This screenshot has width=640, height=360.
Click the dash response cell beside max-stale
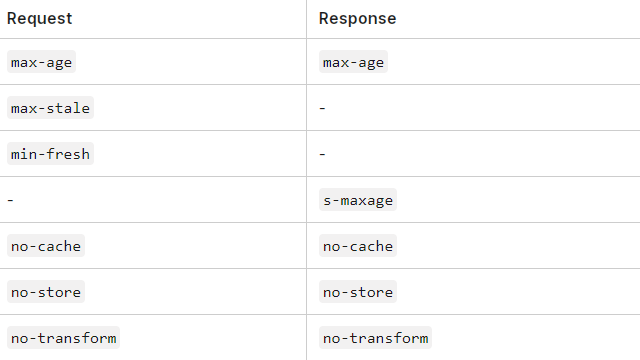[322, 108]
